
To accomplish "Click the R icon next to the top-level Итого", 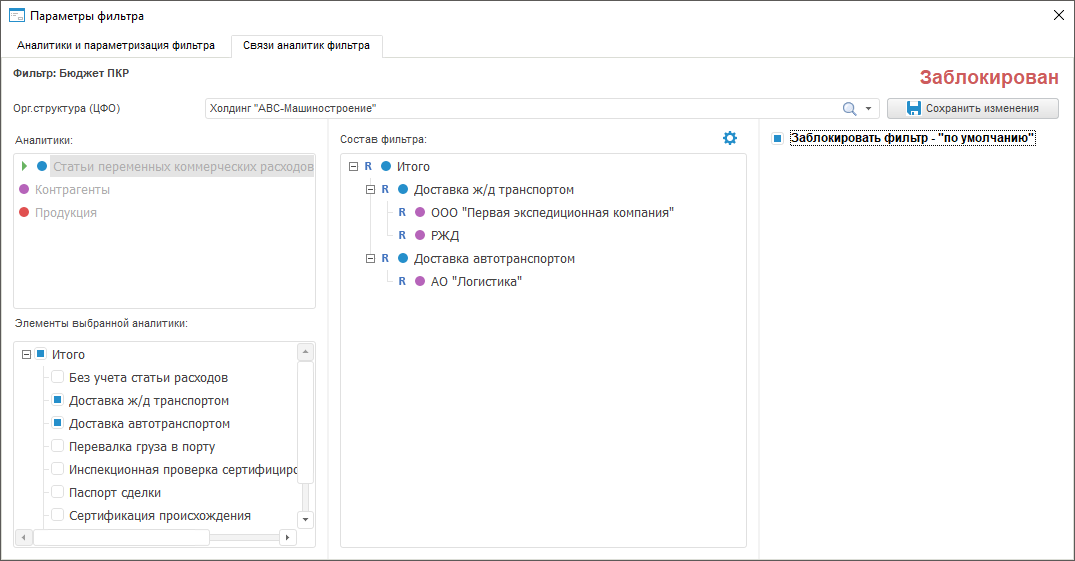I will point(369,166).
